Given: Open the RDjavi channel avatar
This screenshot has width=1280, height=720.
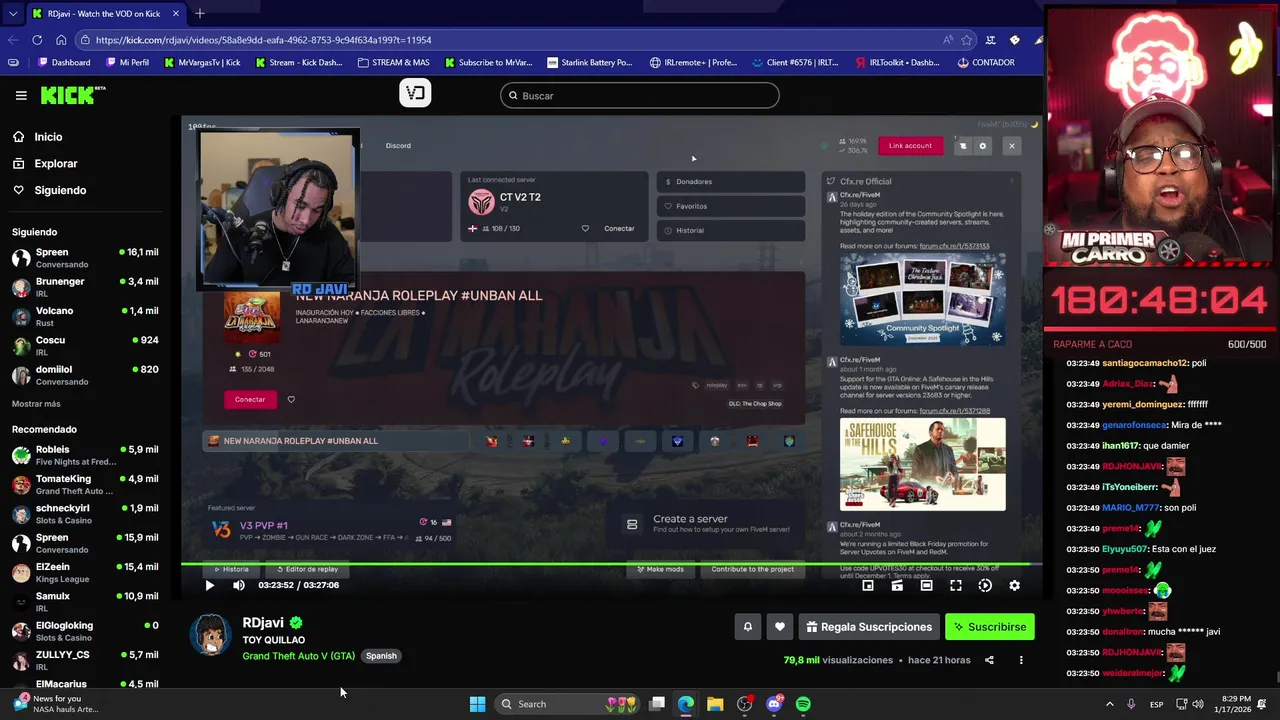Looking at the screenshot, I should (210, 636).
